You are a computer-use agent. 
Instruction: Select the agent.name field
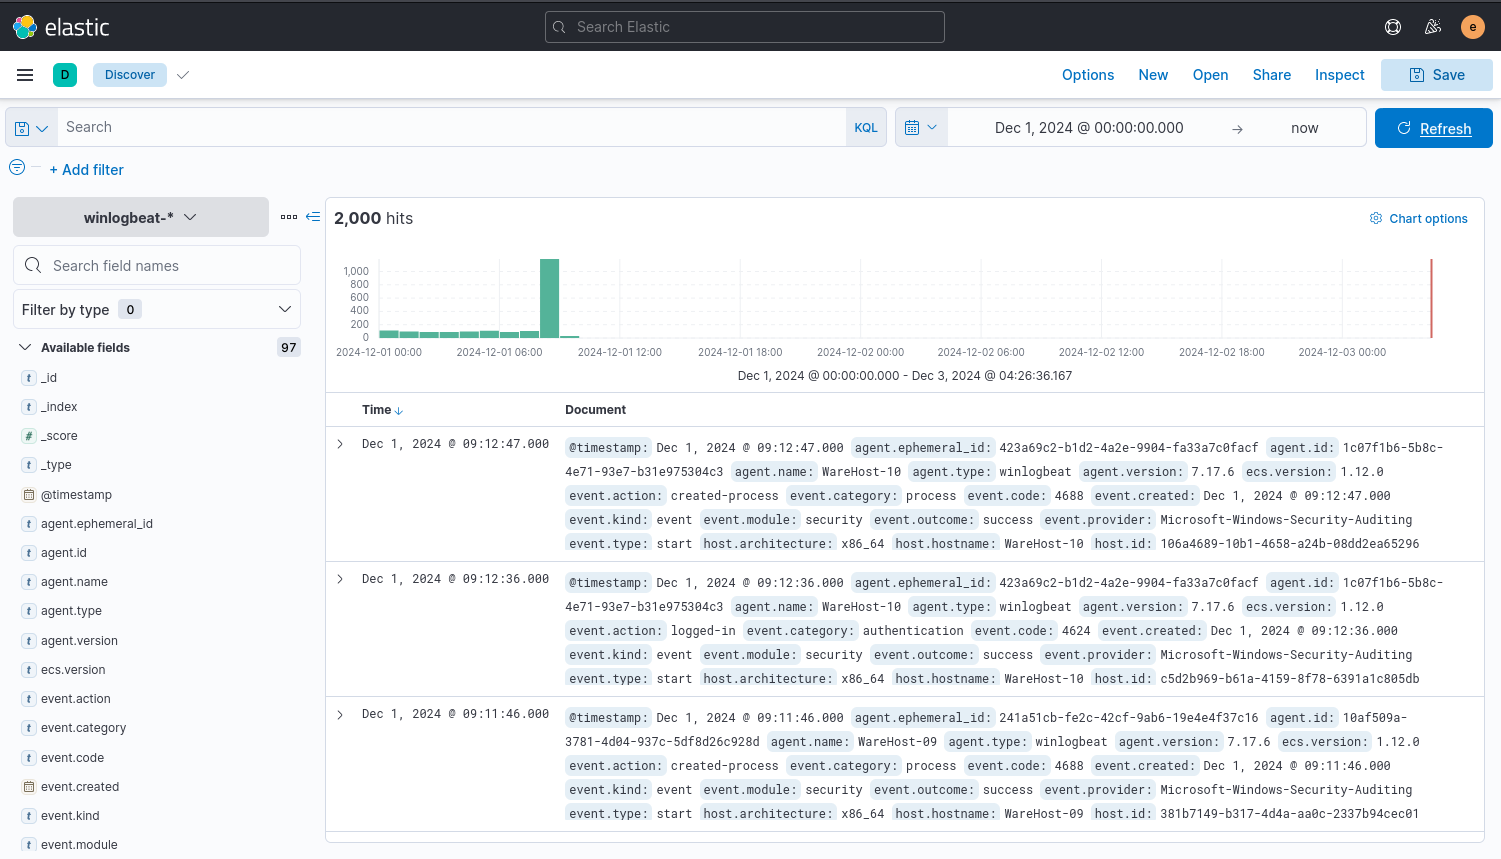[x=74, y=582]
